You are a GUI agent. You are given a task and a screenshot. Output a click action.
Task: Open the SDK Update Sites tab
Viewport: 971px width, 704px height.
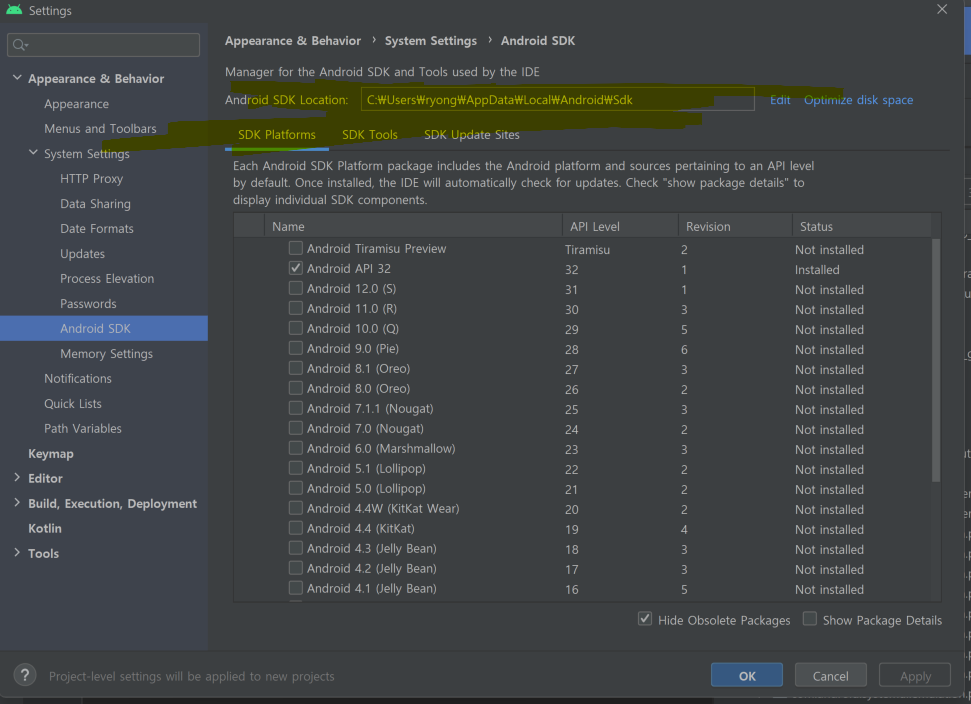472,135
